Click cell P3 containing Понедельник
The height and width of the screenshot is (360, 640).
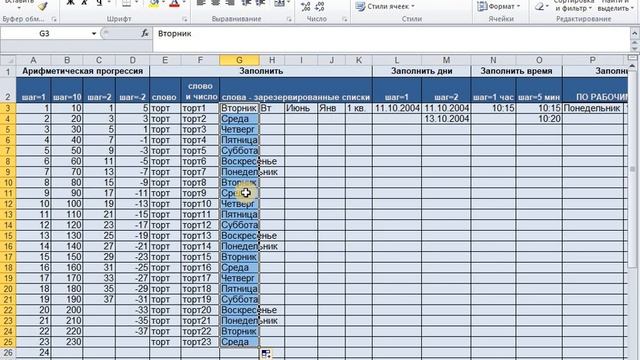pyautogui.click(x=592, y=108)
